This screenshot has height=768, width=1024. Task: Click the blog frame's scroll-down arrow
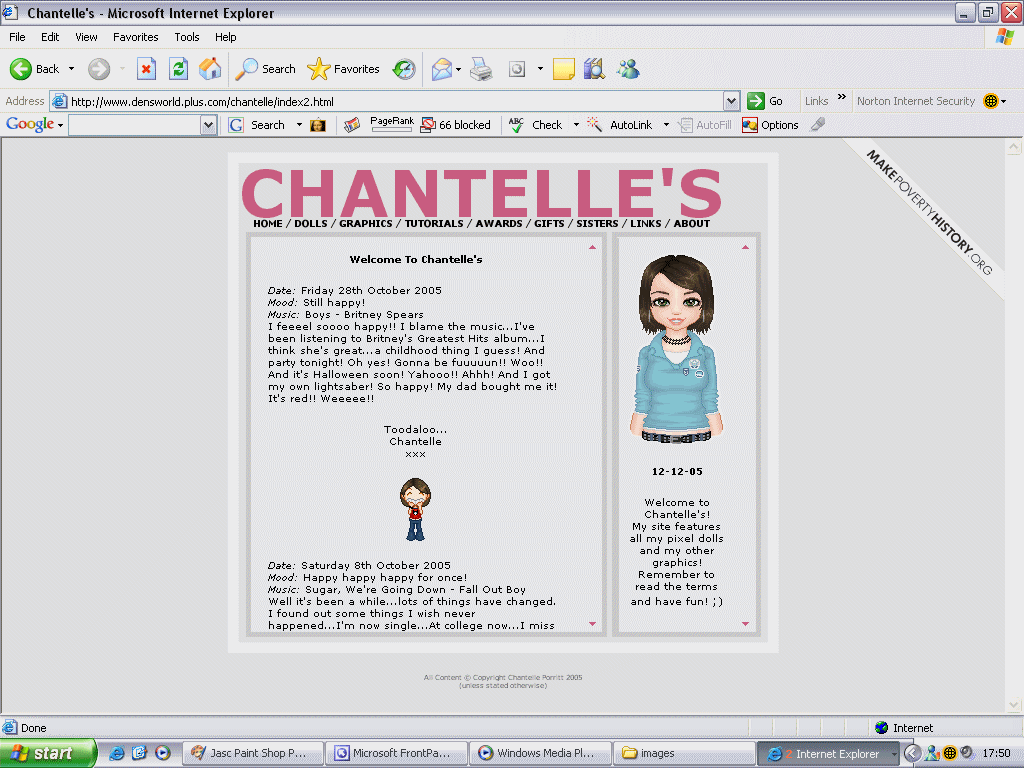click(592, 624)
